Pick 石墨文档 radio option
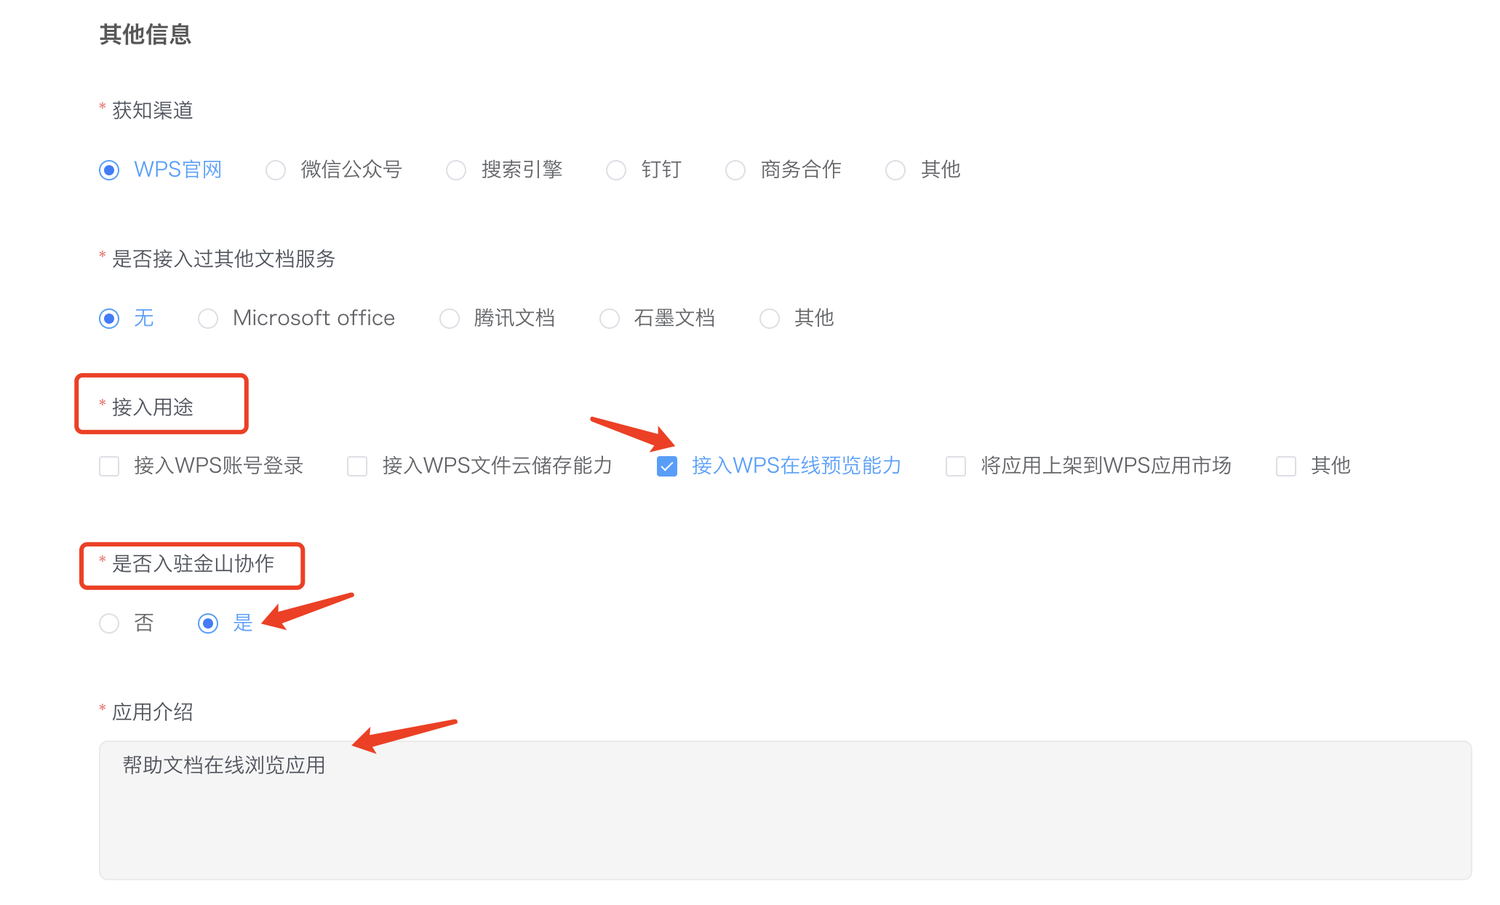 [x=609, y=319]
